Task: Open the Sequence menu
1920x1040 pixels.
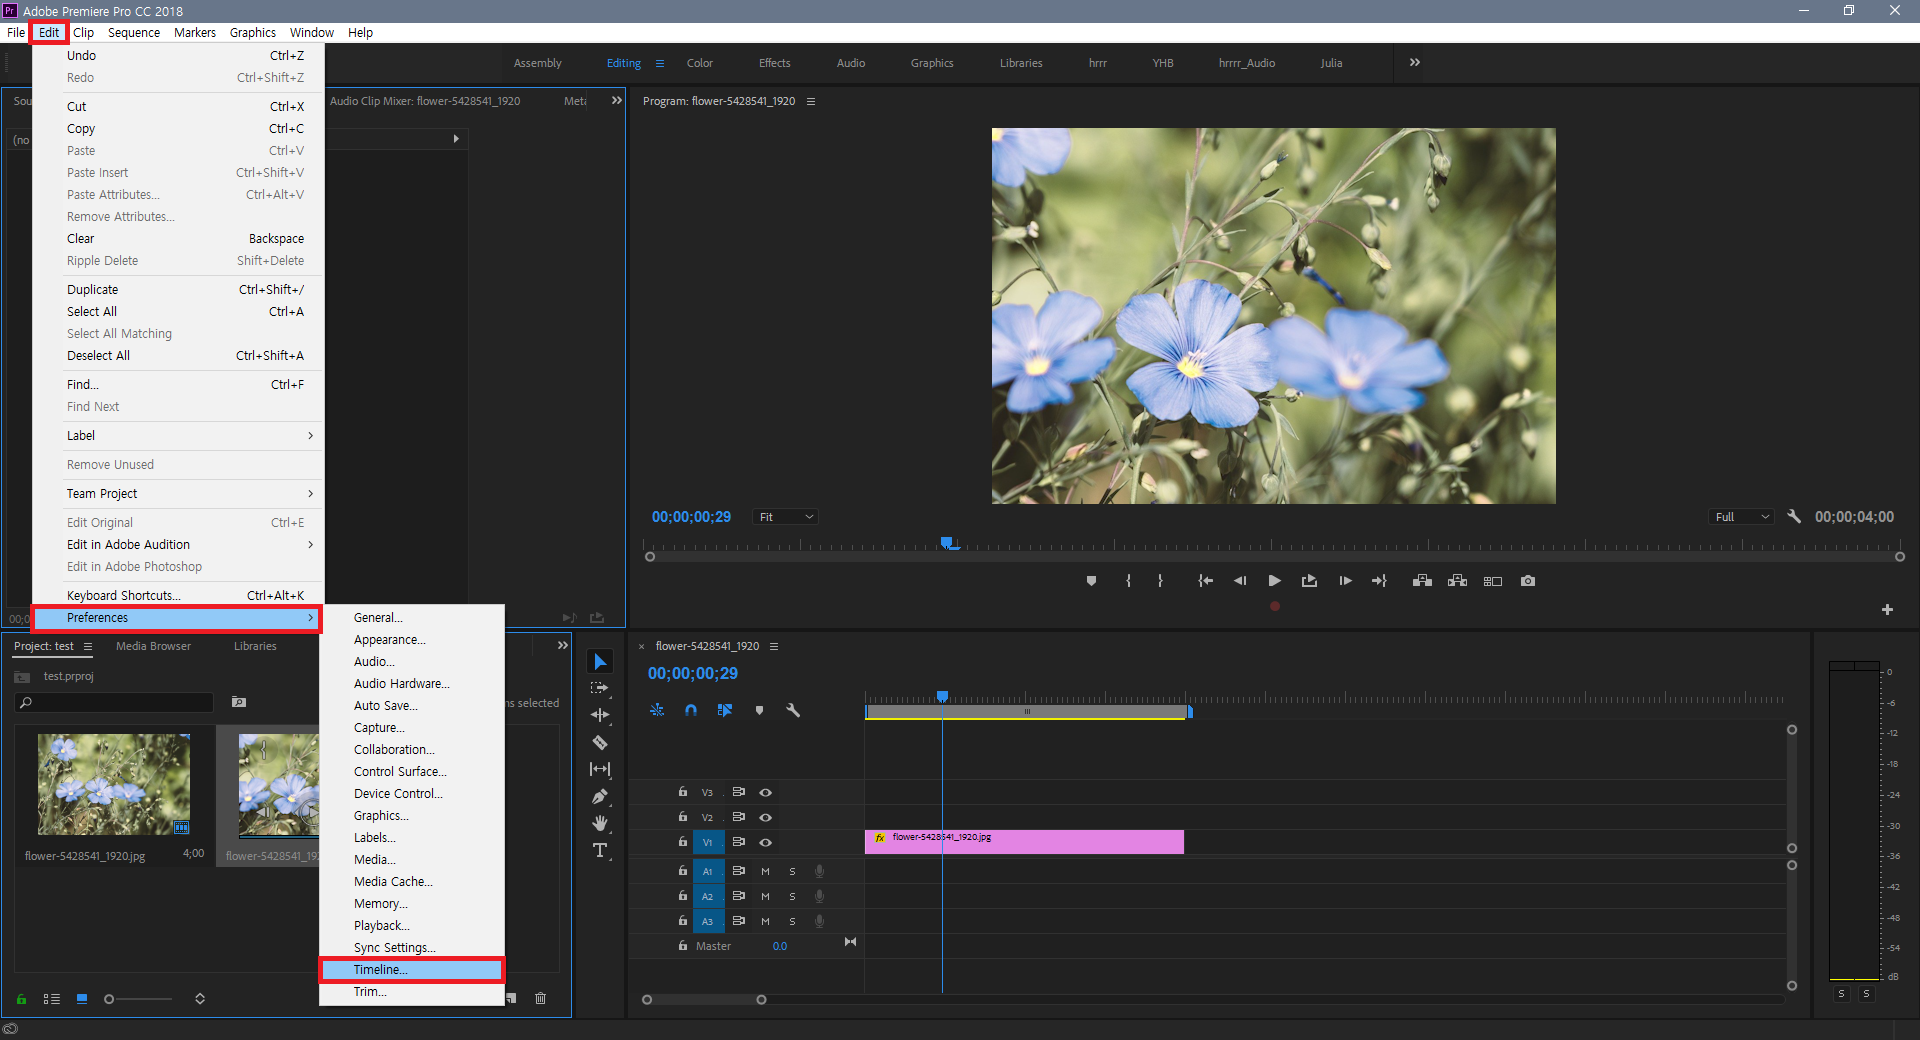Action: (134, 33)
